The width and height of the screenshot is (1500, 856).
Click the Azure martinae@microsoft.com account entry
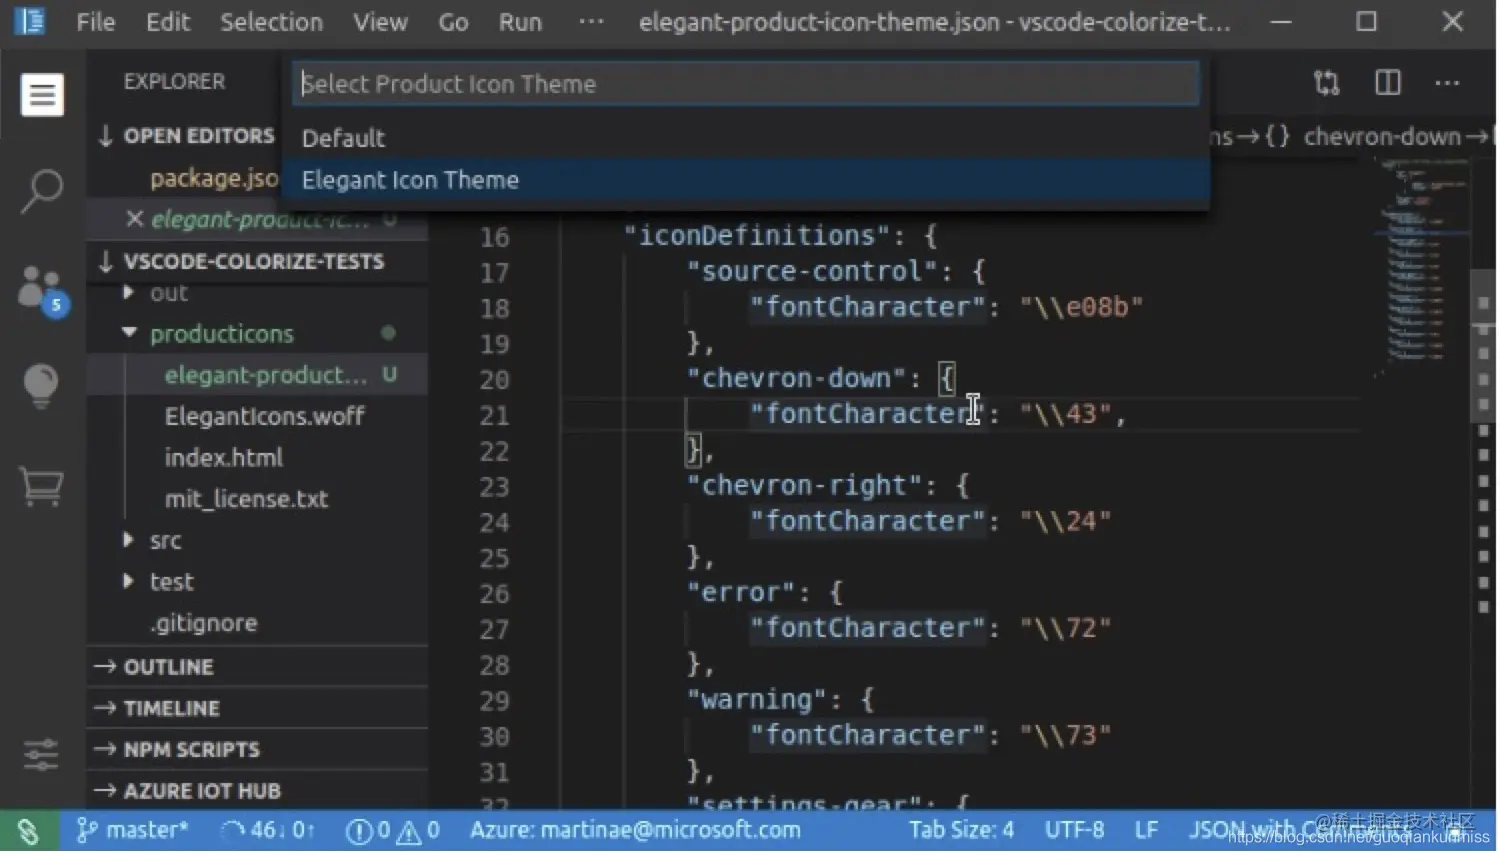635,830
